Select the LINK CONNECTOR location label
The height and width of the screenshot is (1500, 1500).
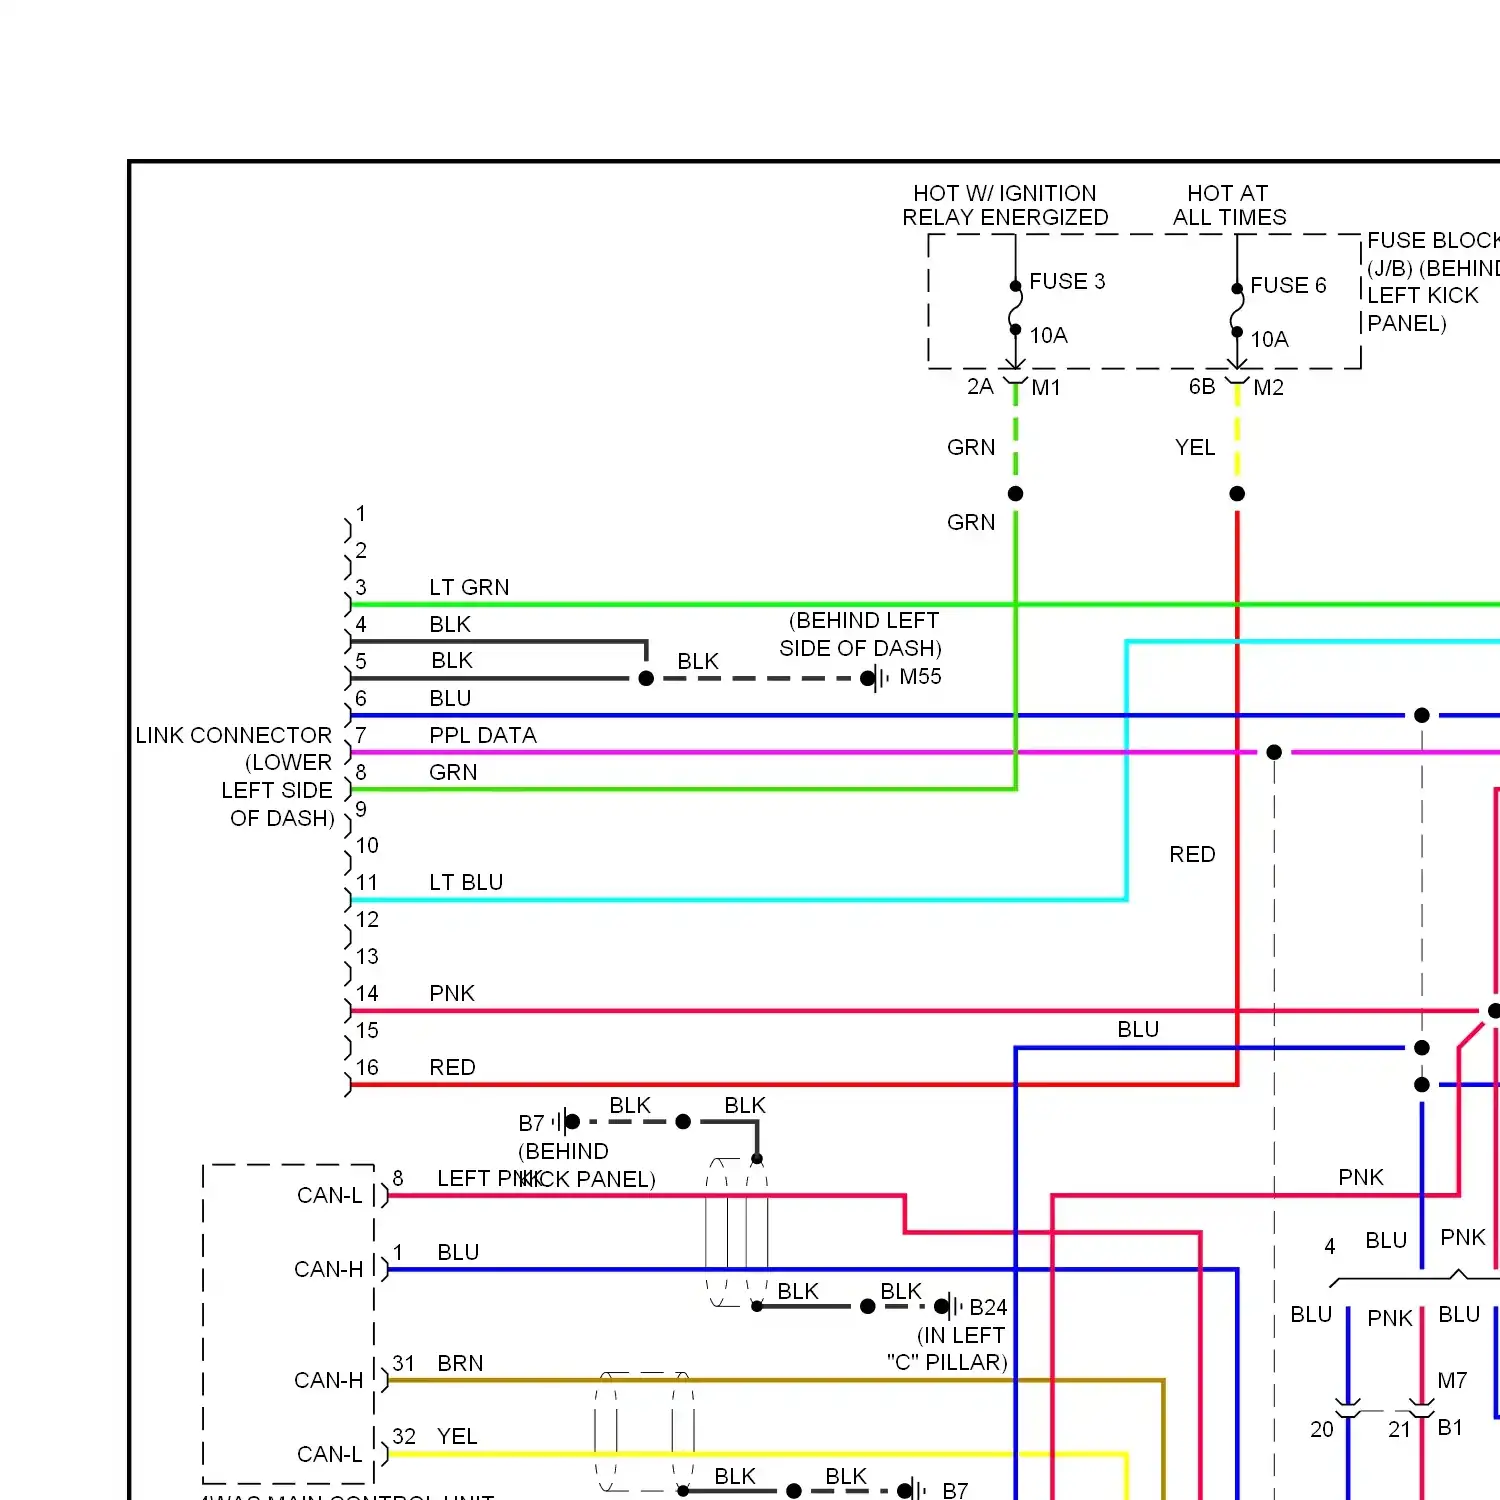tap(234, 776)
